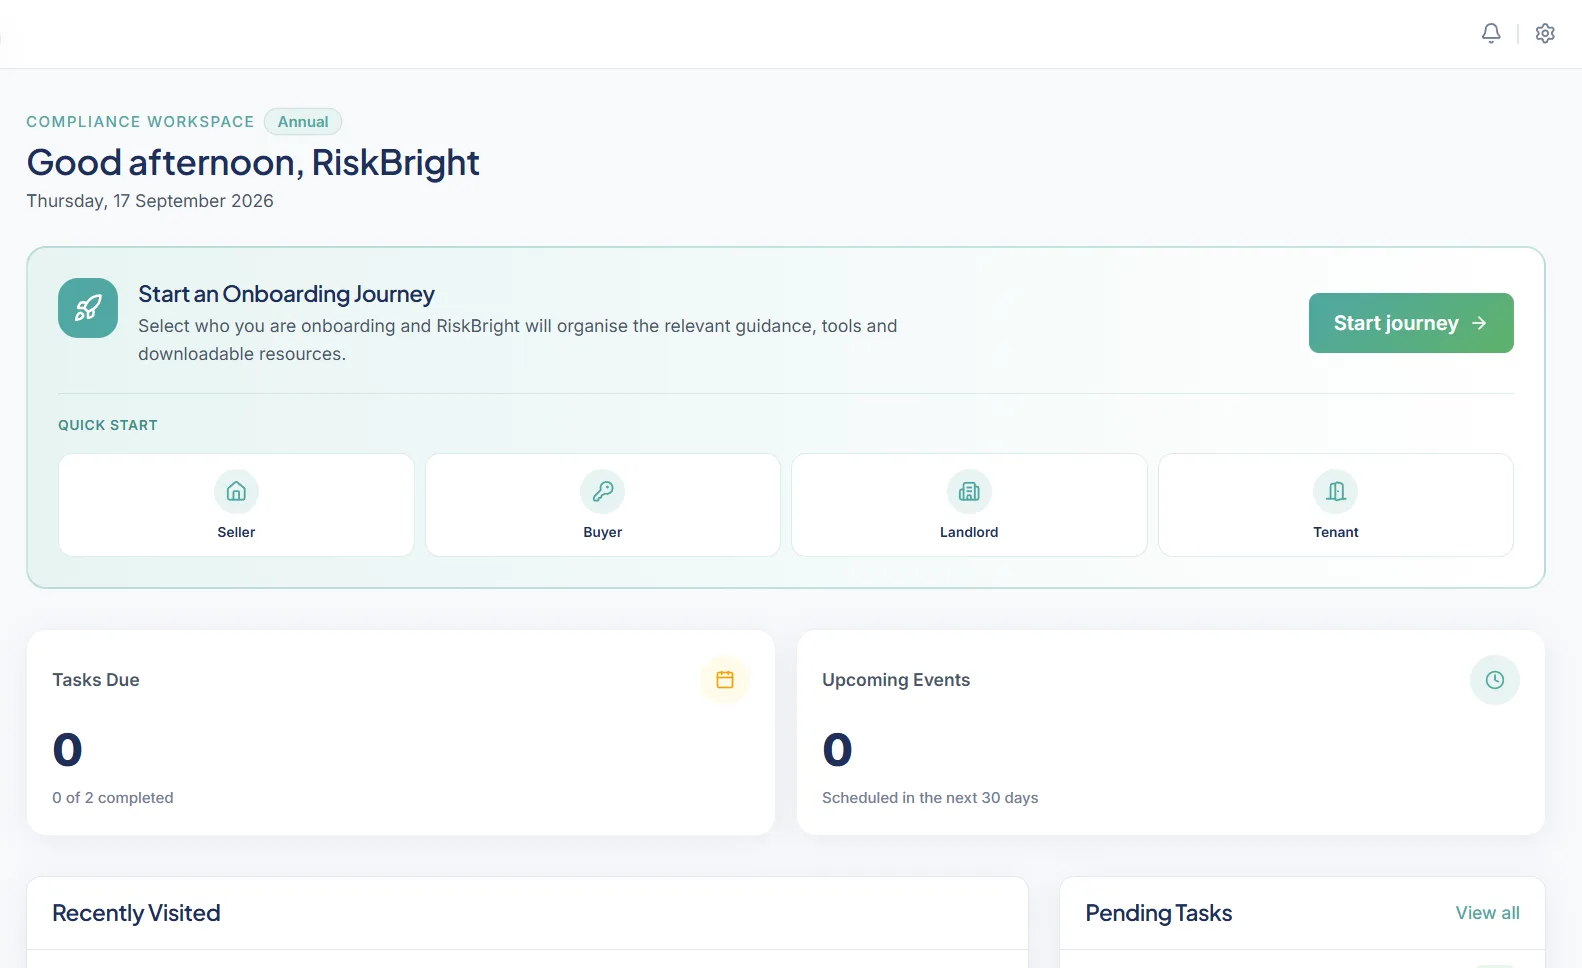Click the "Recently Visited" heading

[136, 913]
